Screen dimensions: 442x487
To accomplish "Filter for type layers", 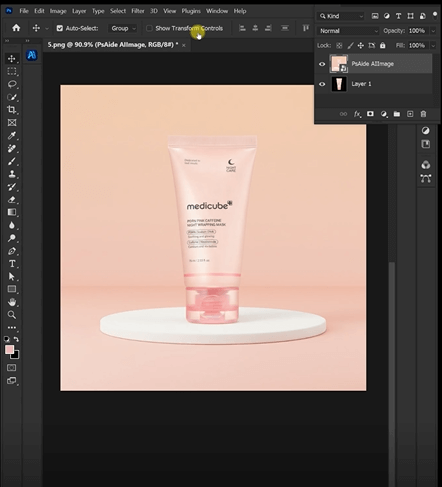I will tap(398, 16).
